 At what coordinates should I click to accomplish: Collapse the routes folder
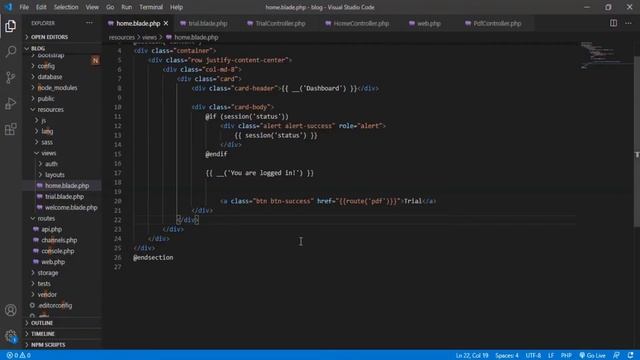[46, 218]
